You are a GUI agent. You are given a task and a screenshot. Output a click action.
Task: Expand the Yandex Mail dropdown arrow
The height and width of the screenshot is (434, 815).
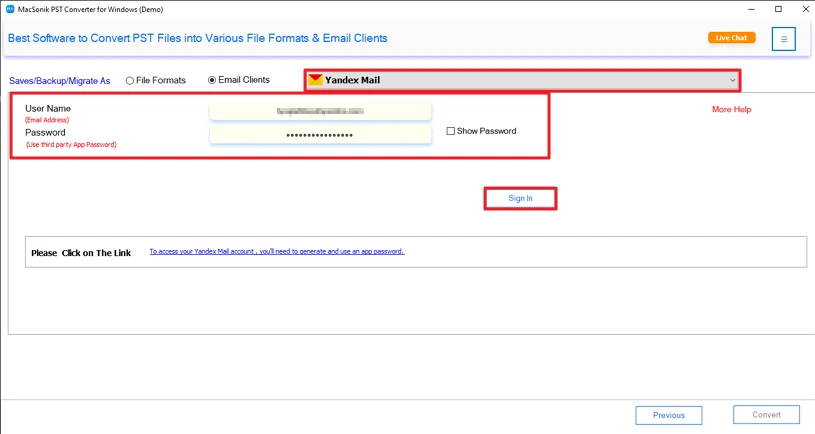click(732, 80)
